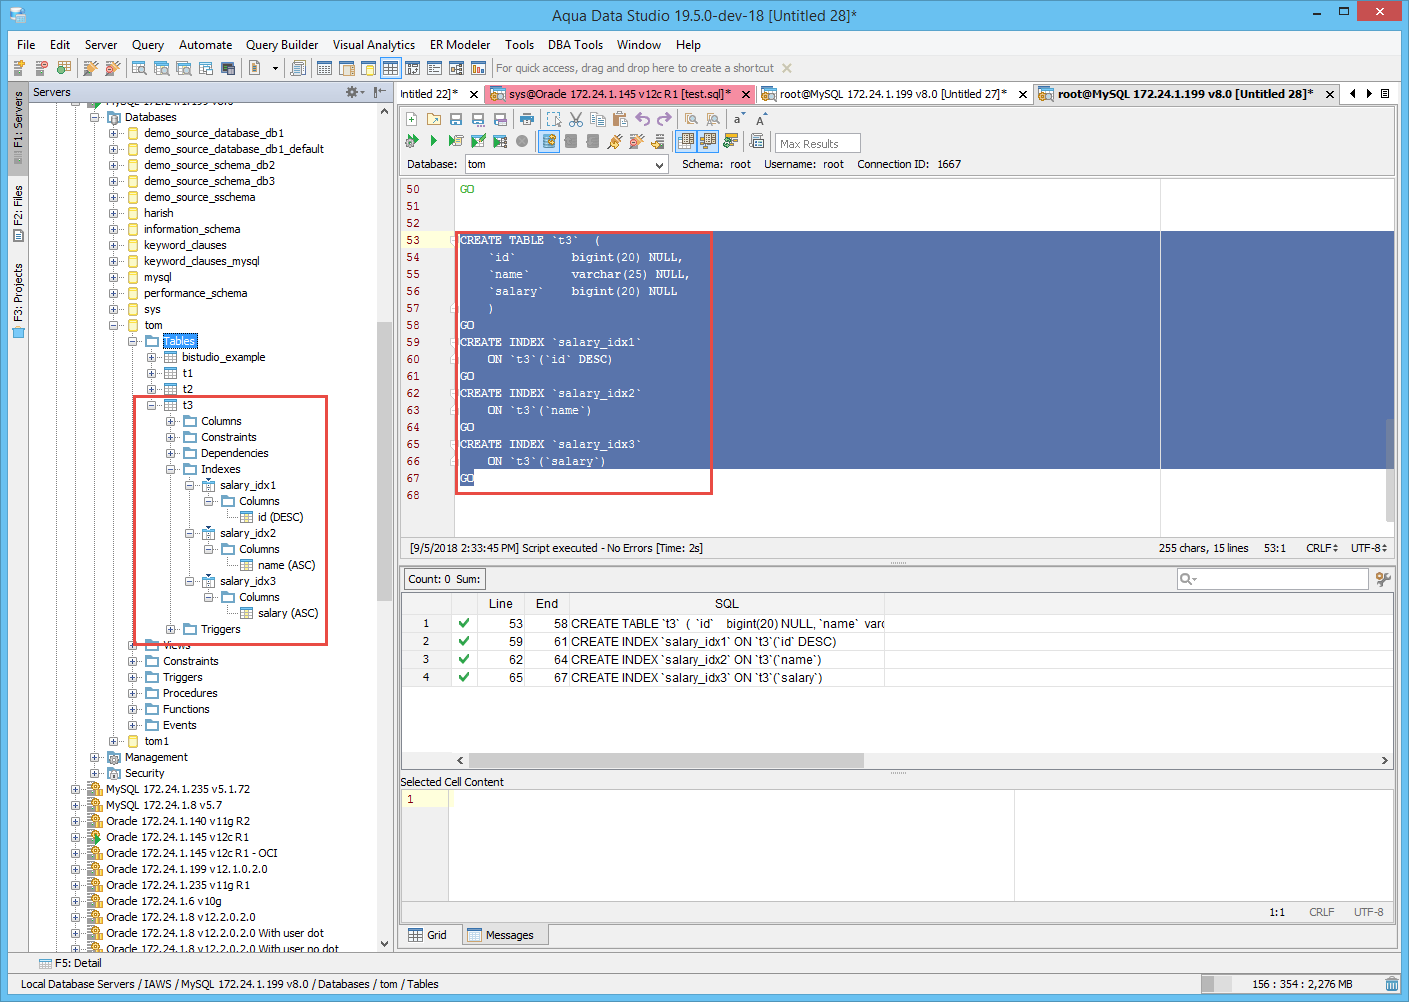The height and width of the screenshot is (1002, 1409).
Task: Expand the Procedures folder node
Action: (x=133, y=693)
